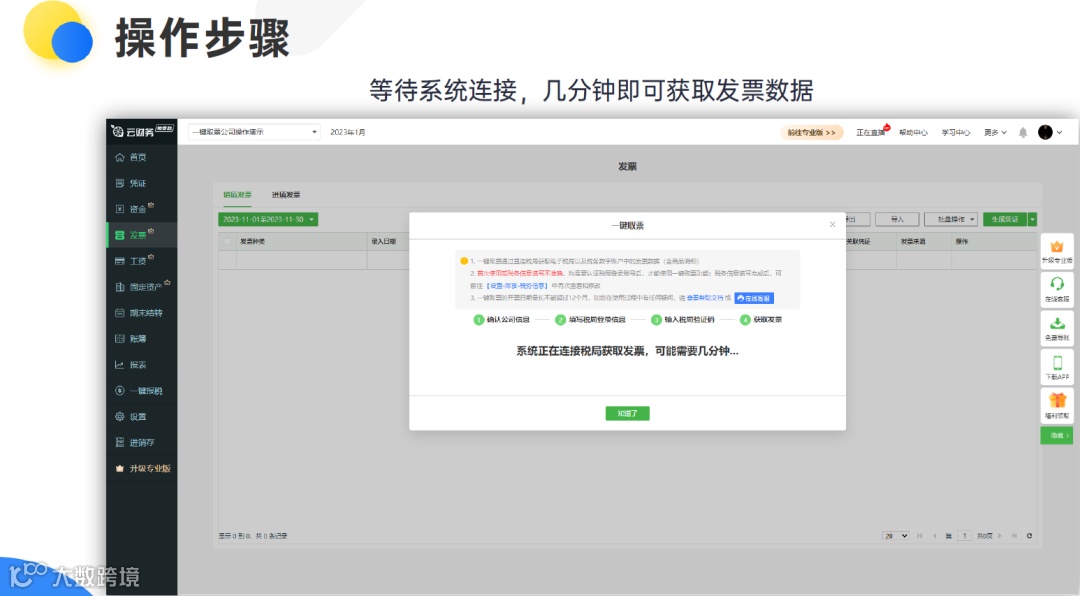Expand arrow next to 生成凭证

pyautogui.click(x=1032, y=219)
